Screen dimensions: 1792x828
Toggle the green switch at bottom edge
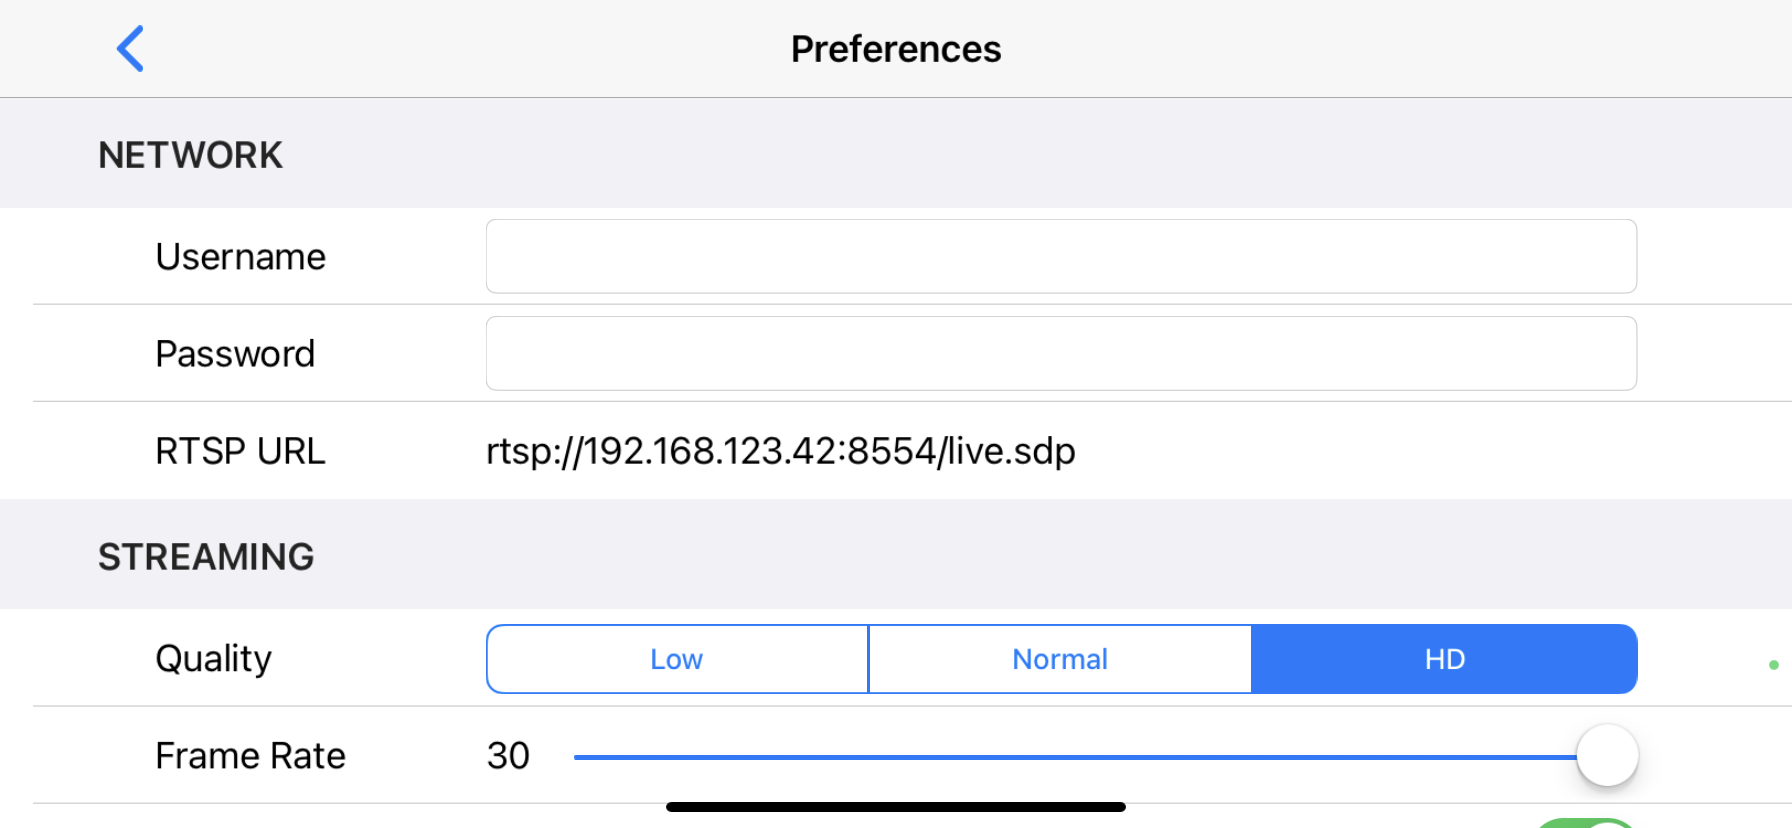point(1585,823)
